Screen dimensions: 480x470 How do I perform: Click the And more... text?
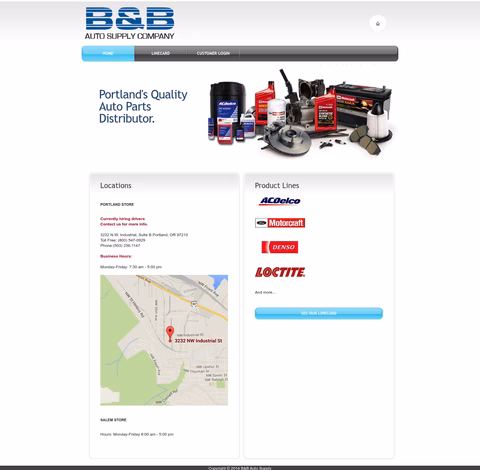pyautogui.click(x=265, y=292)
